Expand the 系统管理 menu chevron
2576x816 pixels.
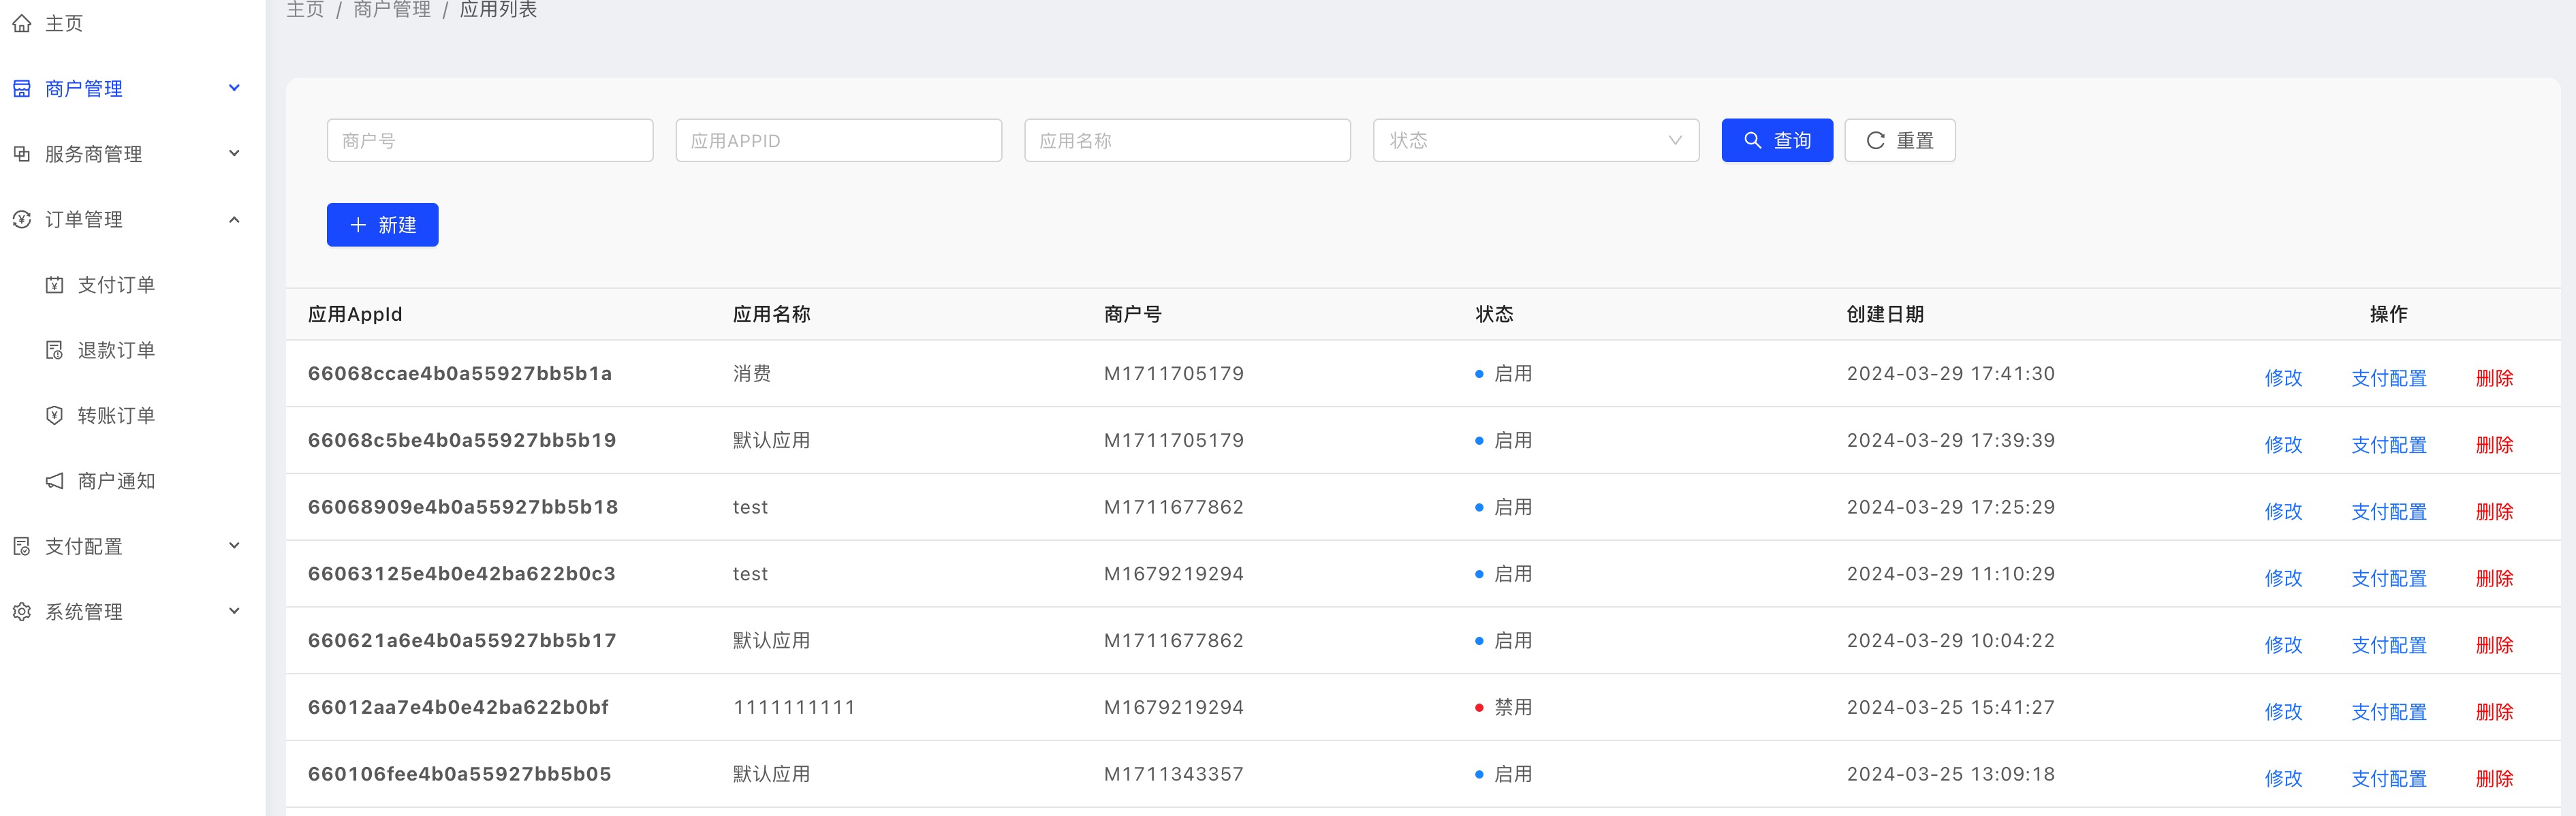click(x=234, y=610)
